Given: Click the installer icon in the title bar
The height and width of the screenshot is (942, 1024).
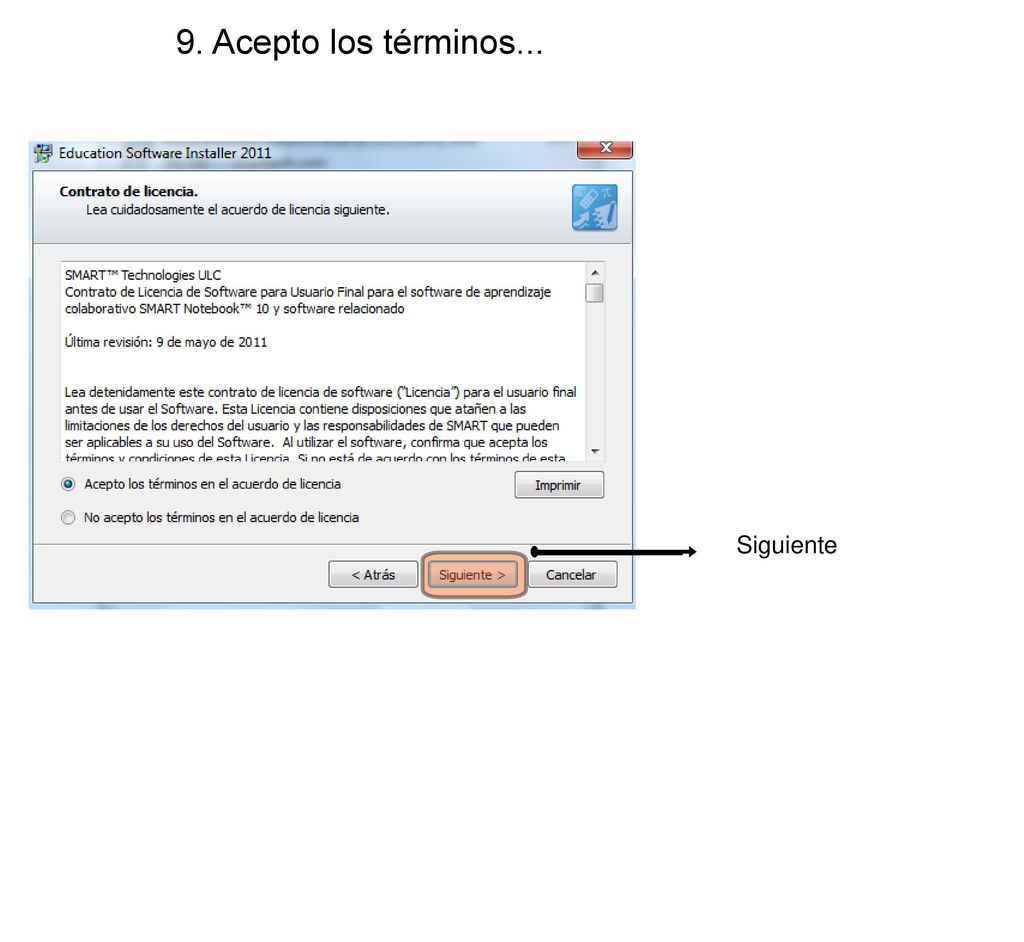Looking at the screenshot, I should [x=43, y=153].
